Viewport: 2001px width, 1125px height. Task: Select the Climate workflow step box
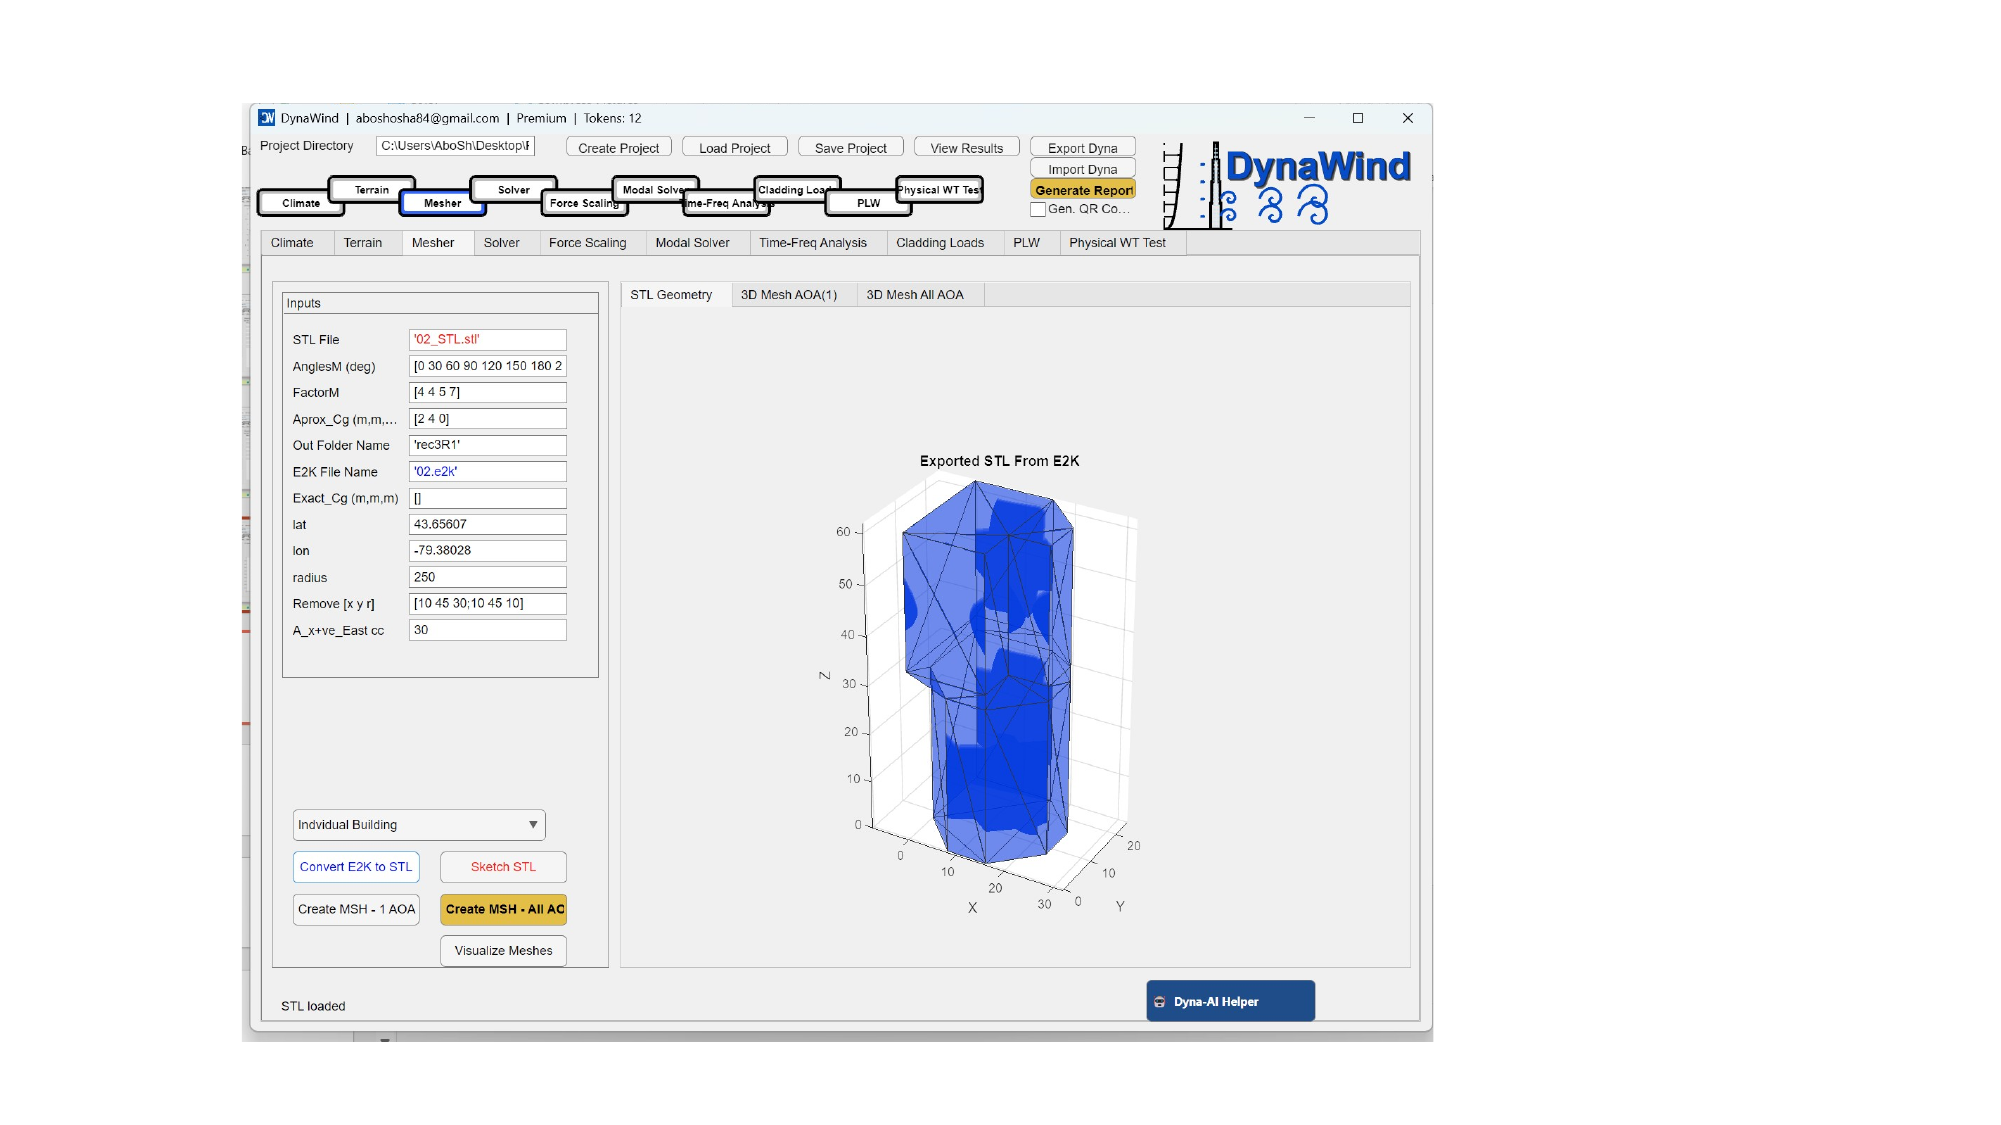click(300, 203)
